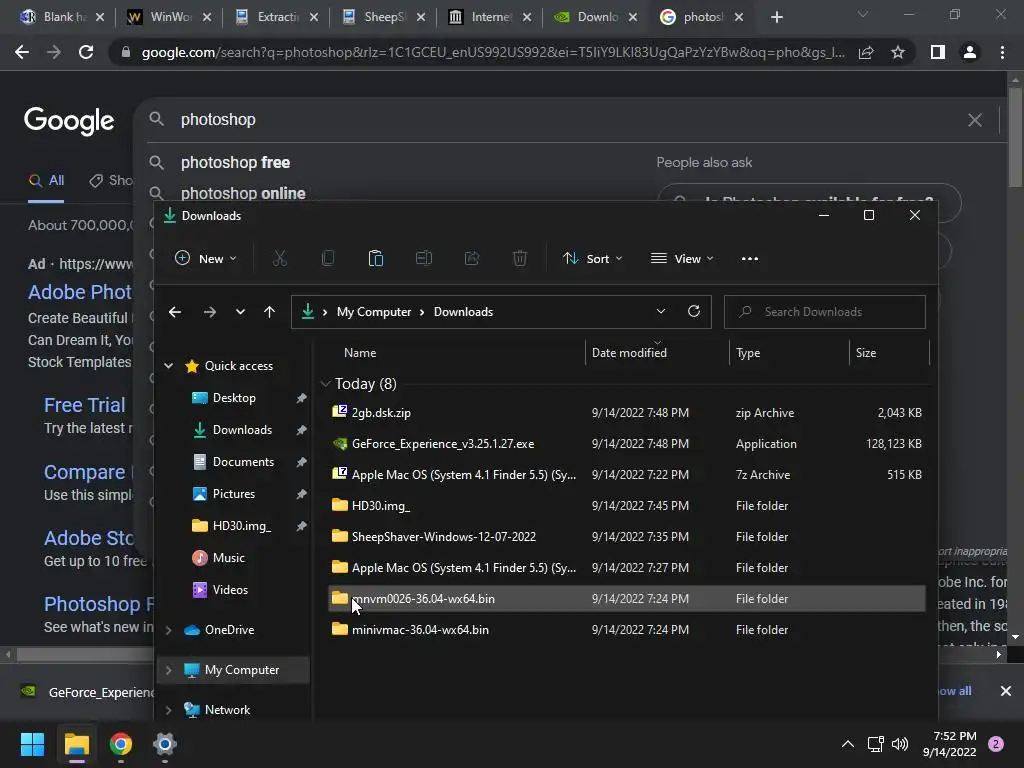Open Chrome from the taskbar
The width and height of the screenshot is (1024, 768).
click(x=121, y=744)
